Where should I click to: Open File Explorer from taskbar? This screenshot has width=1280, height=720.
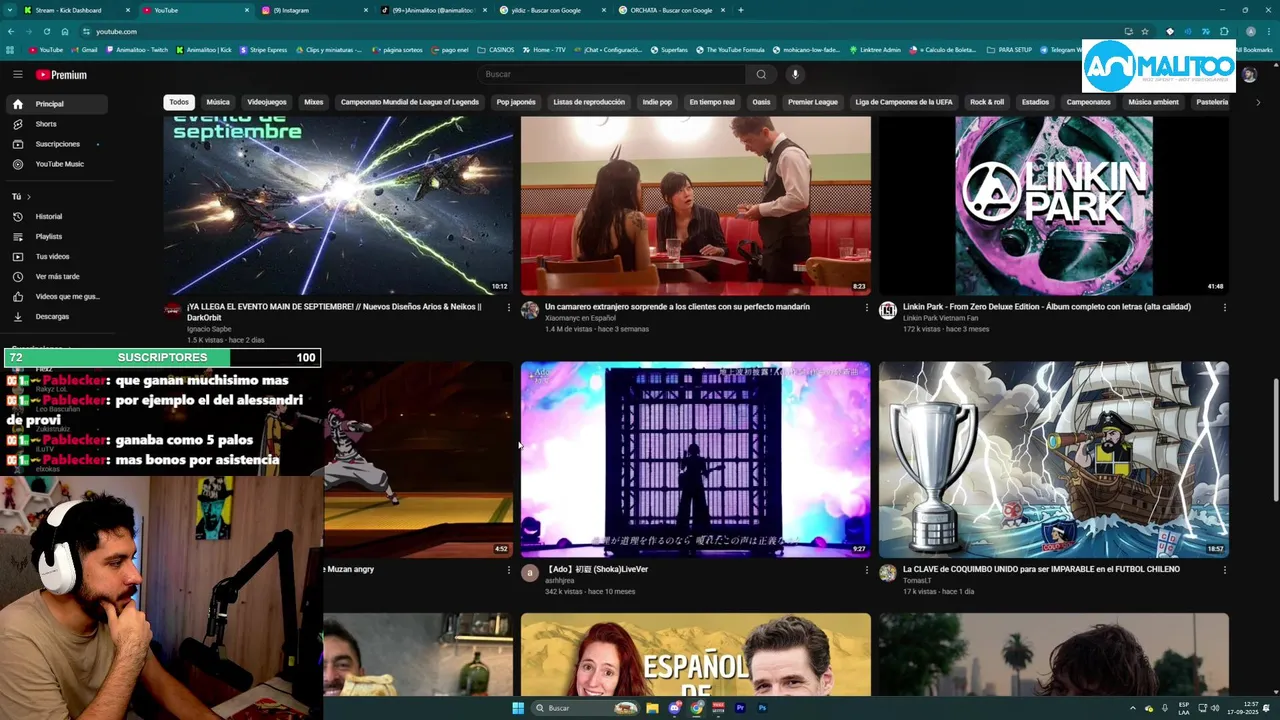[x=652, y=708]
